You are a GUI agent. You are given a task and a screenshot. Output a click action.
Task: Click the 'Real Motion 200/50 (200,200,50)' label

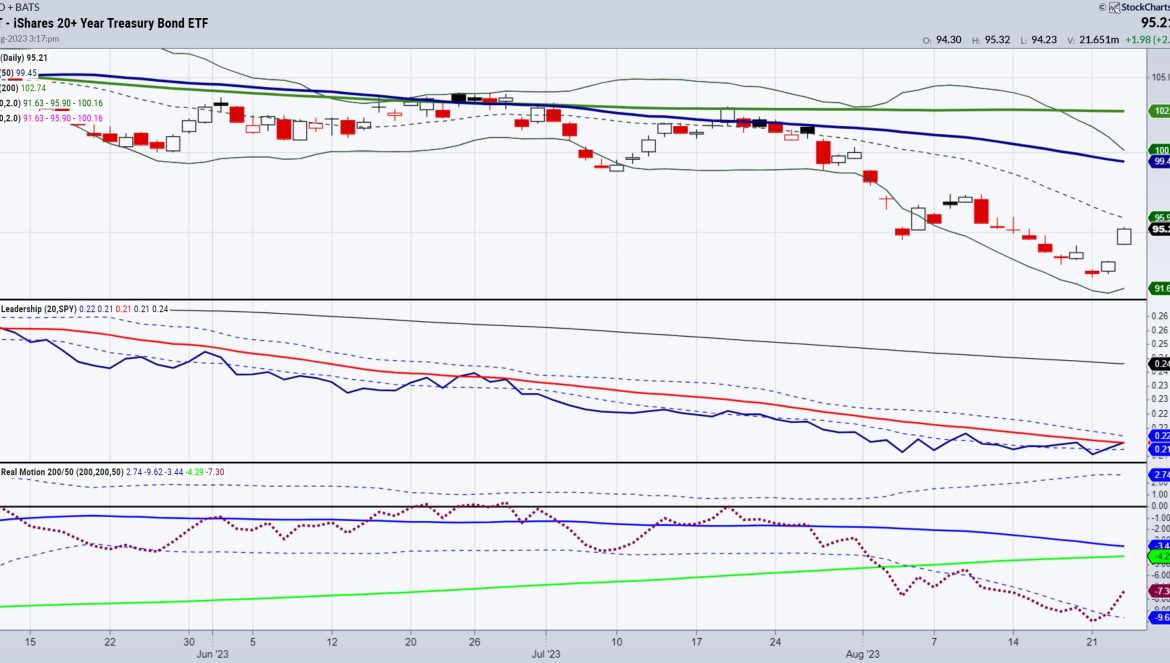tap(62, 472)
